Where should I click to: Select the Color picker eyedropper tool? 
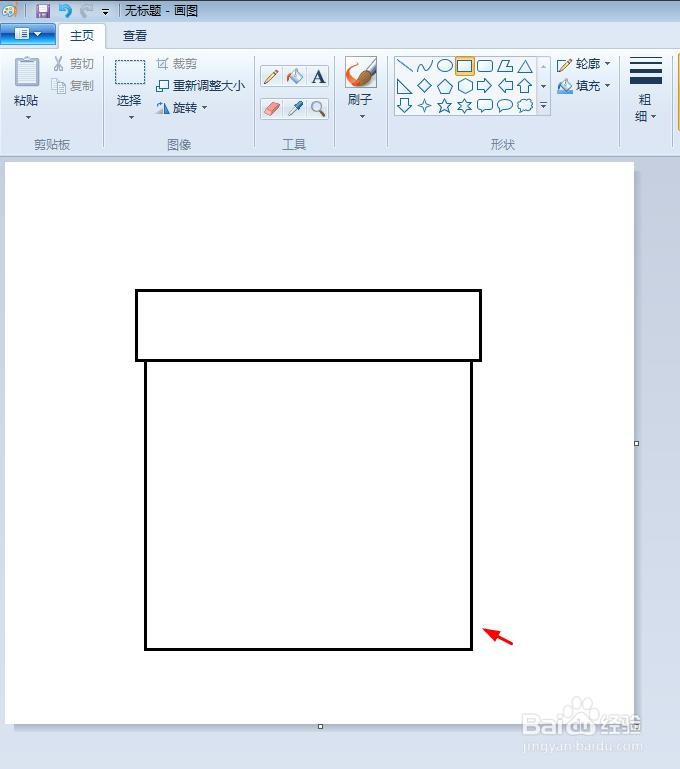pyautogui.click(x=295, y=108)
